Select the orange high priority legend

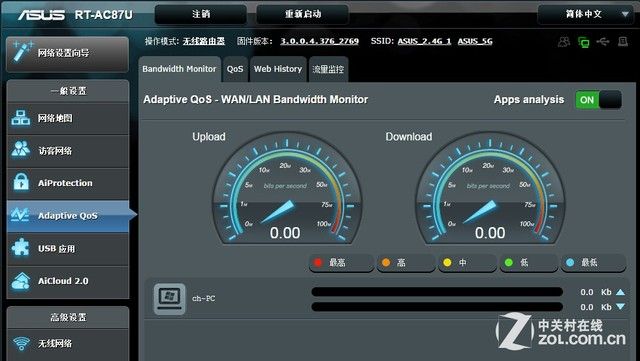tap(405, 263)
